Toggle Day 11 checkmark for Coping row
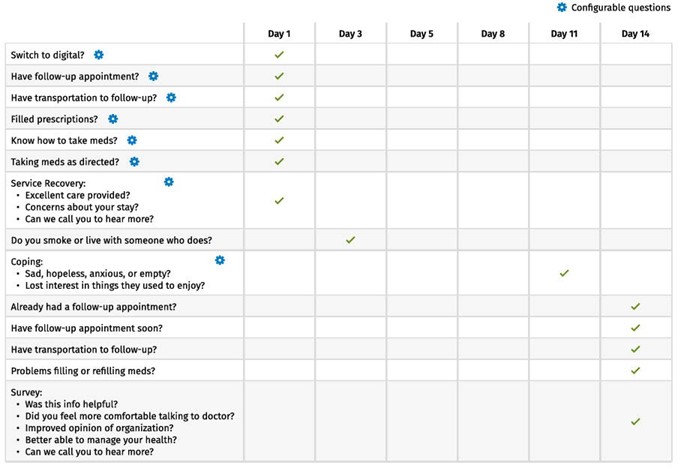The height and width of the screenshot is (468, 678). [564, 272]
